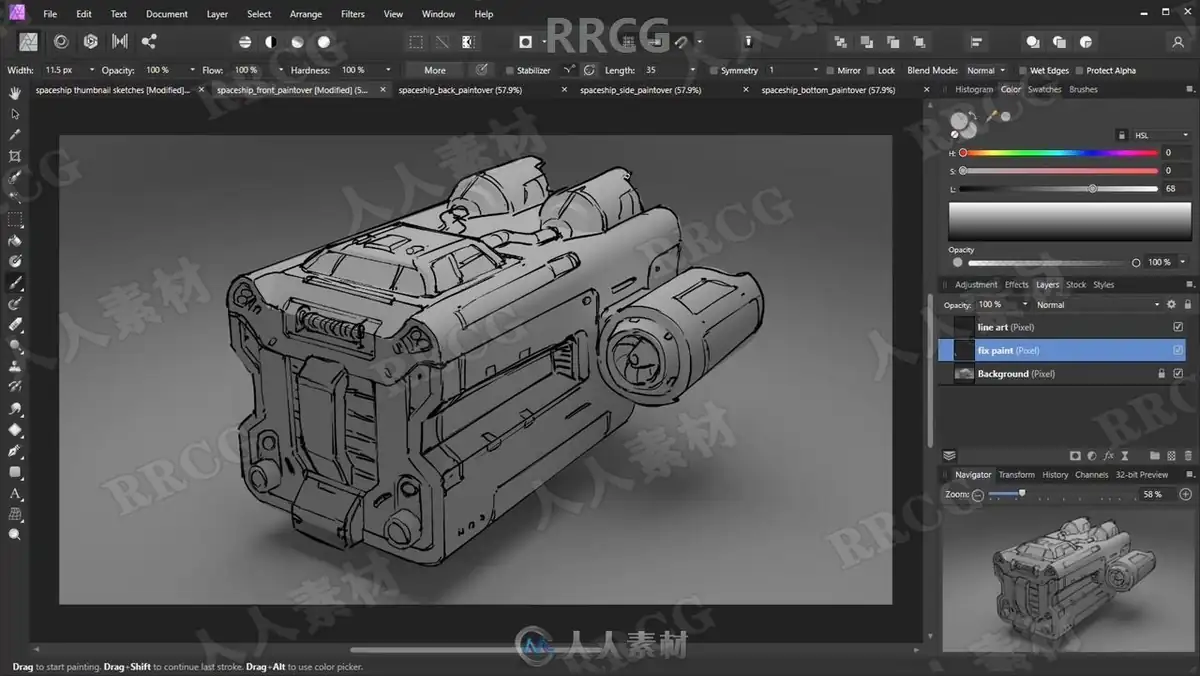Image resolution: width=1200 pixels, height=676 pixels.
Task: Select the View (hand) tool
Action: tap(15, 93)
